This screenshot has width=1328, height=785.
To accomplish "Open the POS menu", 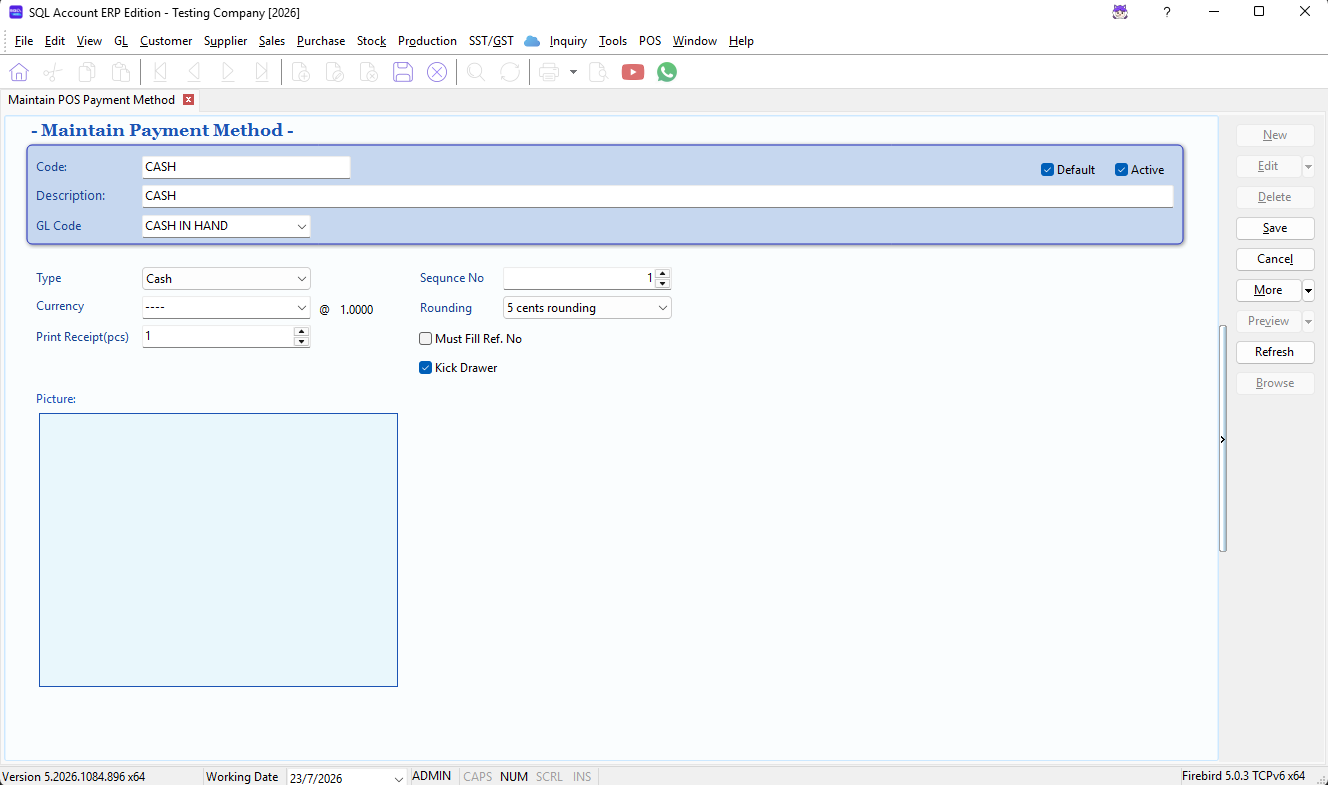I will [x=650, y=41].
